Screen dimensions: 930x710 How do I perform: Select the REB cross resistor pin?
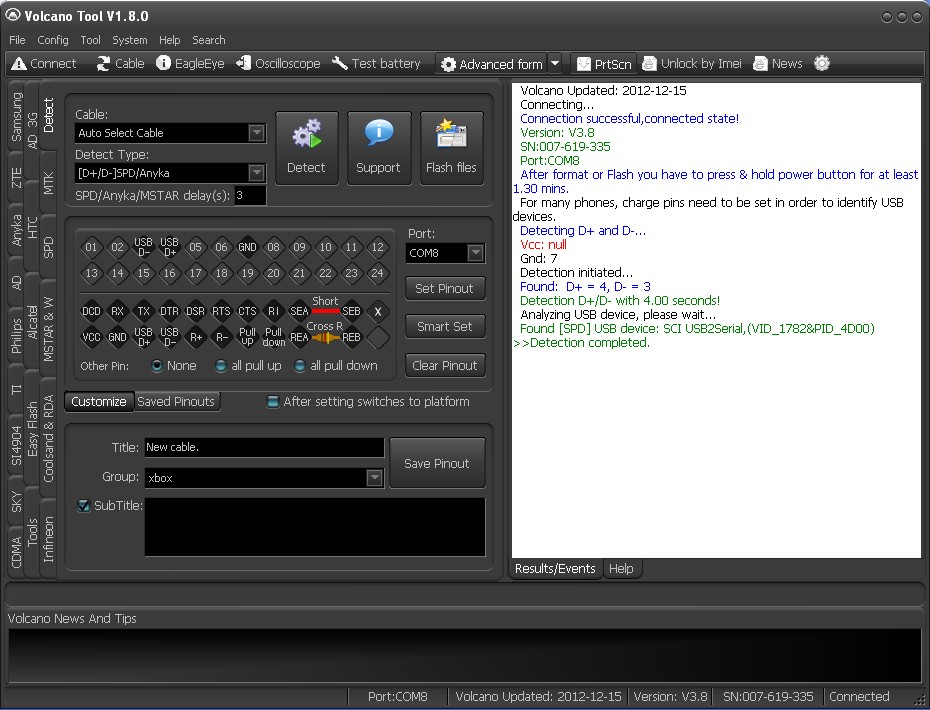click(x=351, y=338)
